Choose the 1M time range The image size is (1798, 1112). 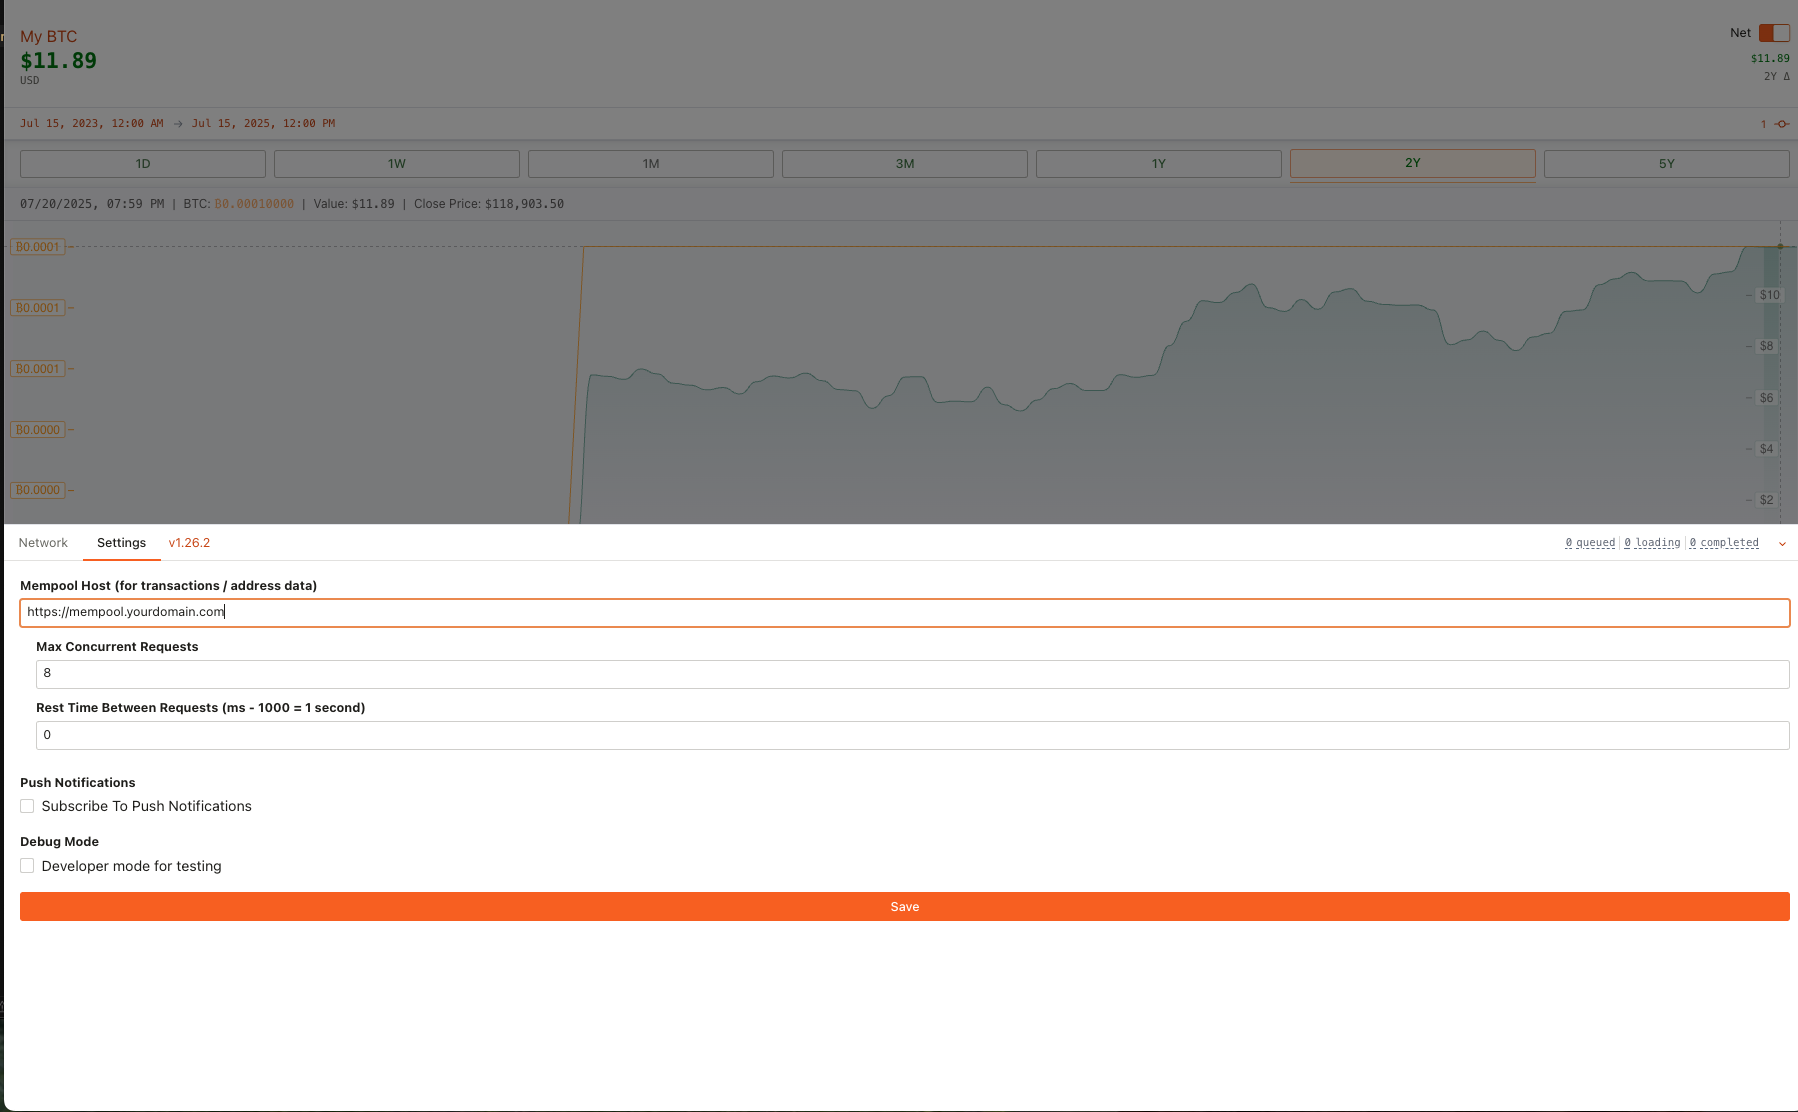click(651, 164)
